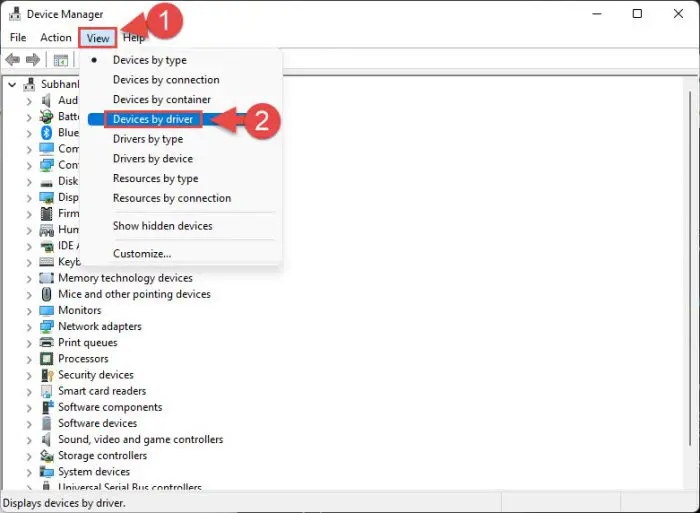700x513 pixels.
Task: Click the Print queues printer icon
Action: pyautogui.click(x=47, y=342)
